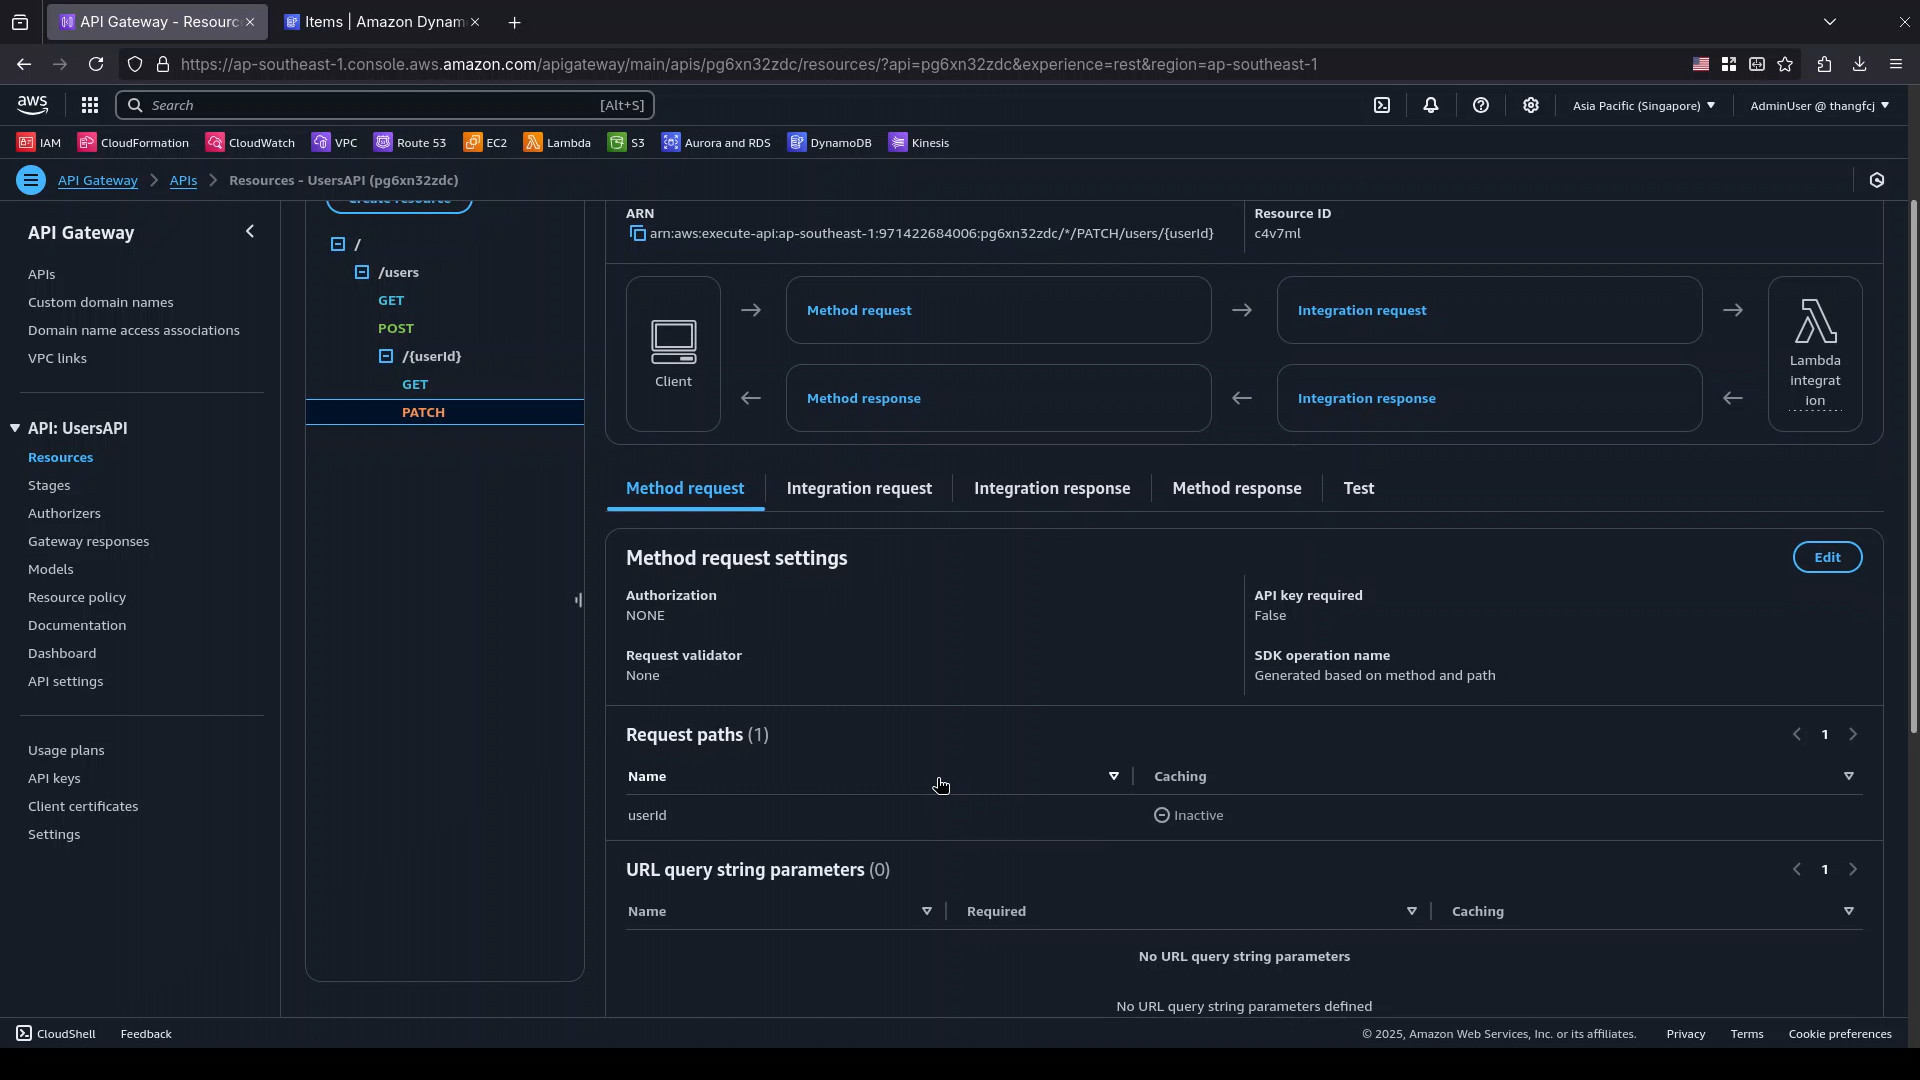The image size is (1920, 1080).
Task: Open the settings gear in AWS header
Action: pos(1531,105)
